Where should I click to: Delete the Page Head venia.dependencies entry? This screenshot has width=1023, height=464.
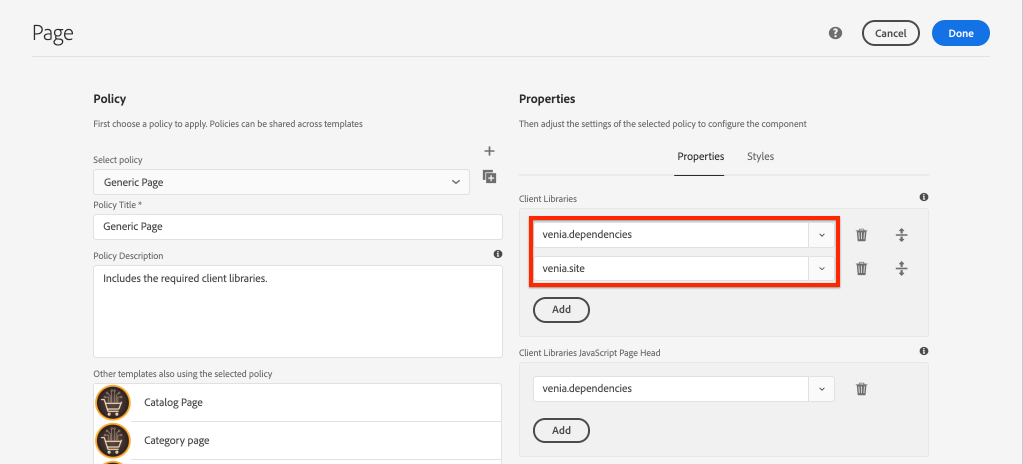861,388
